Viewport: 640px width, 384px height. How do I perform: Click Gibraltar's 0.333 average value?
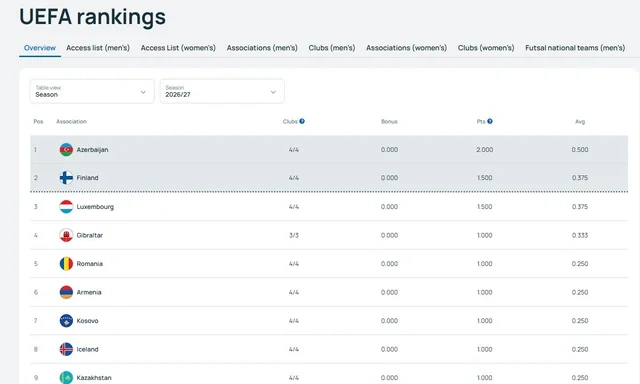(x=580, y=235)
